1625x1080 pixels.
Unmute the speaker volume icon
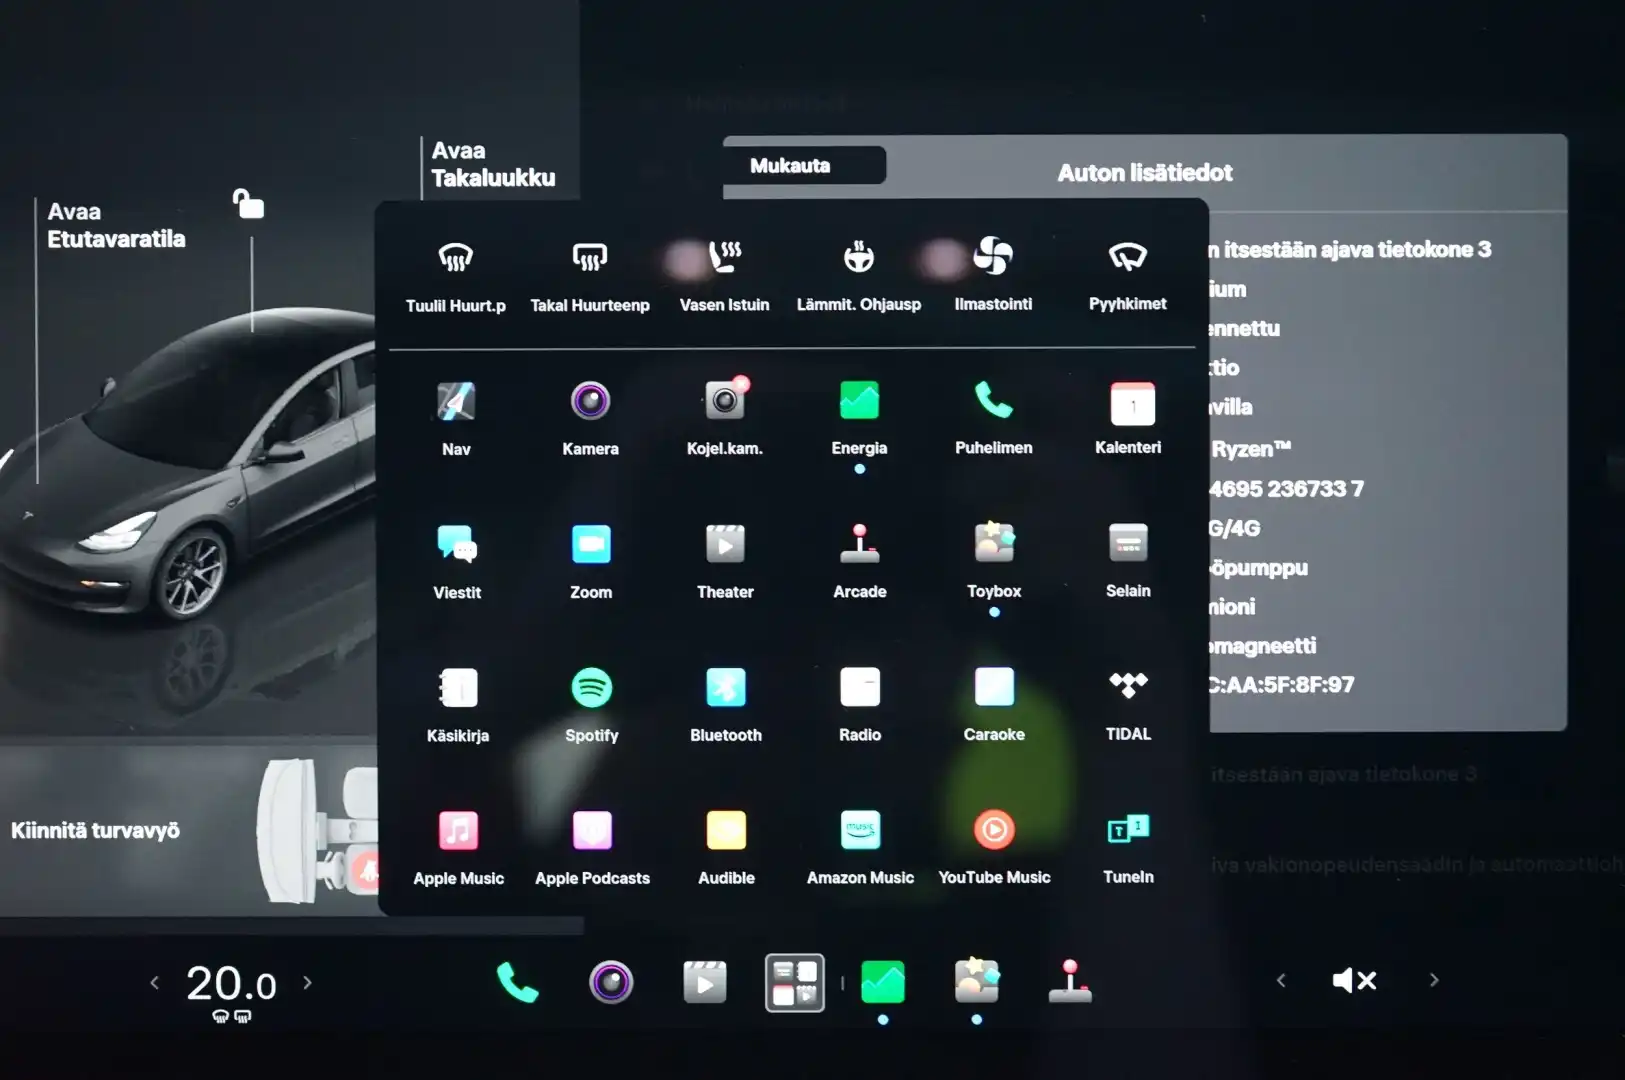(1355, 980)
